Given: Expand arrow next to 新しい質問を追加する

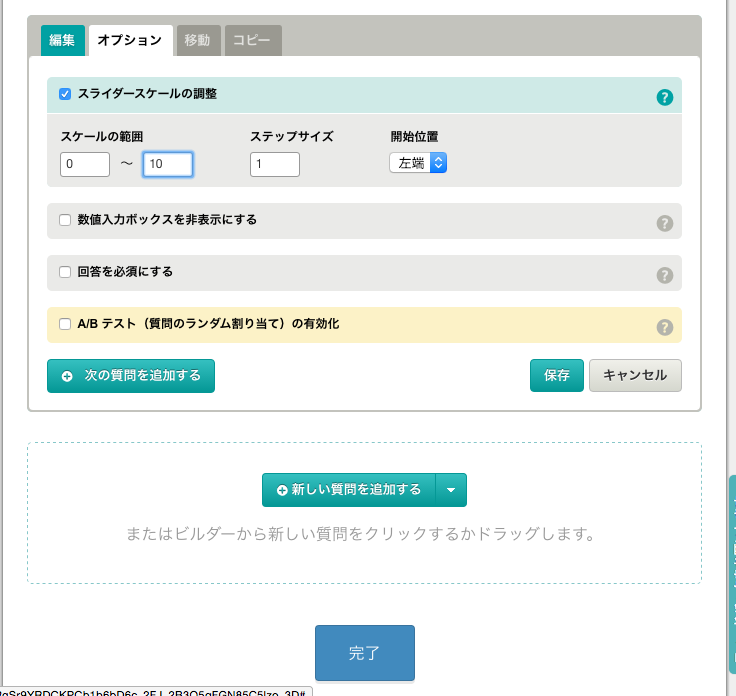Looking at the screenshot, I should [451, 490].
